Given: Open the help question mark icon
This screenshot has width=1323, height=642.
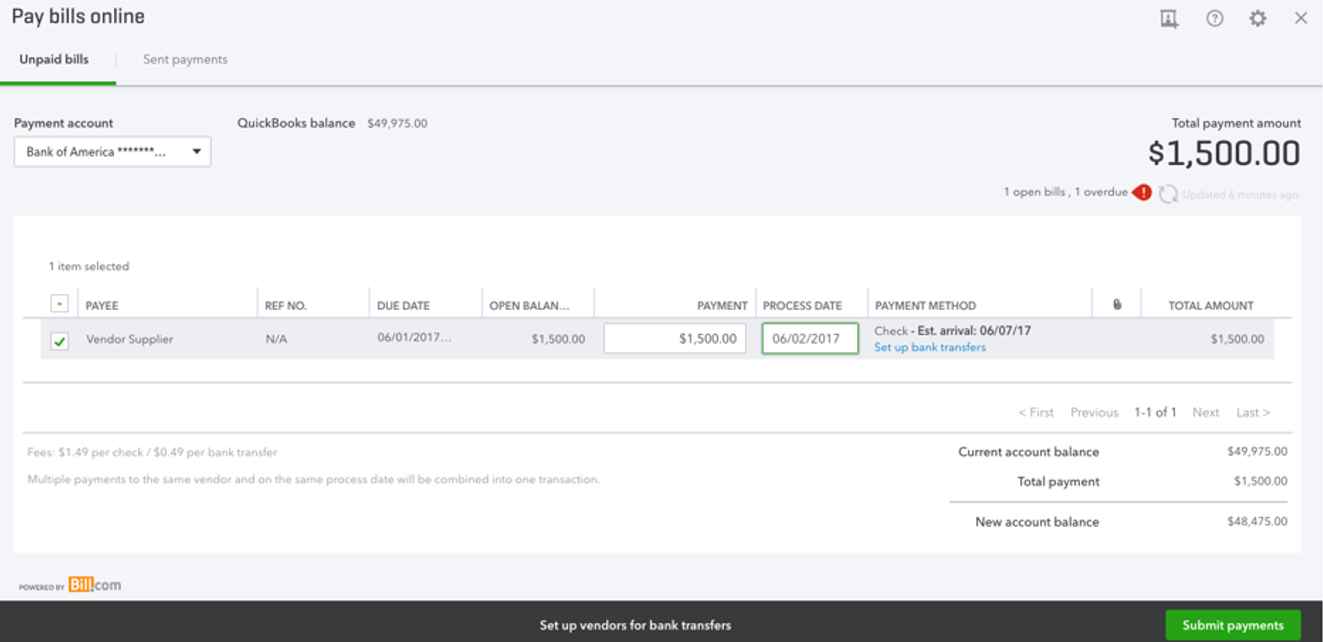Looking at the screenshot, I should tap(1214, 18).
